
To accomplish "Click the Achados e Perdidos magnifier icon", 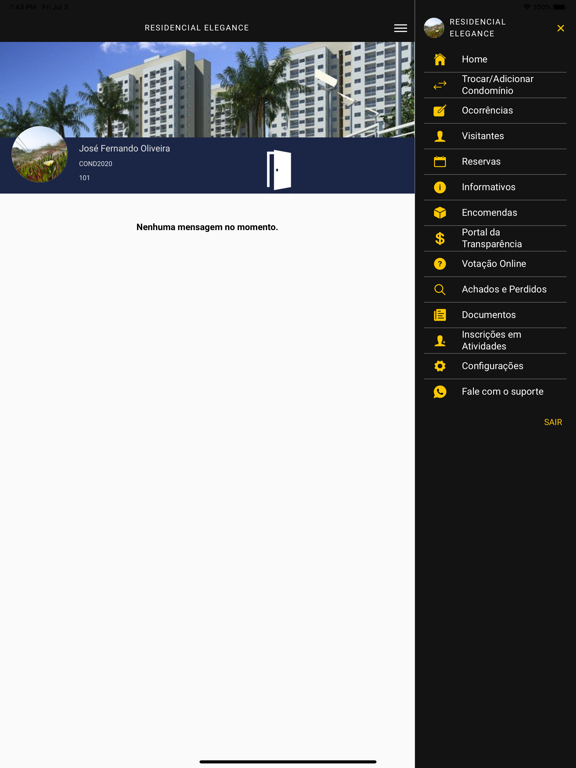I will 440,289.
